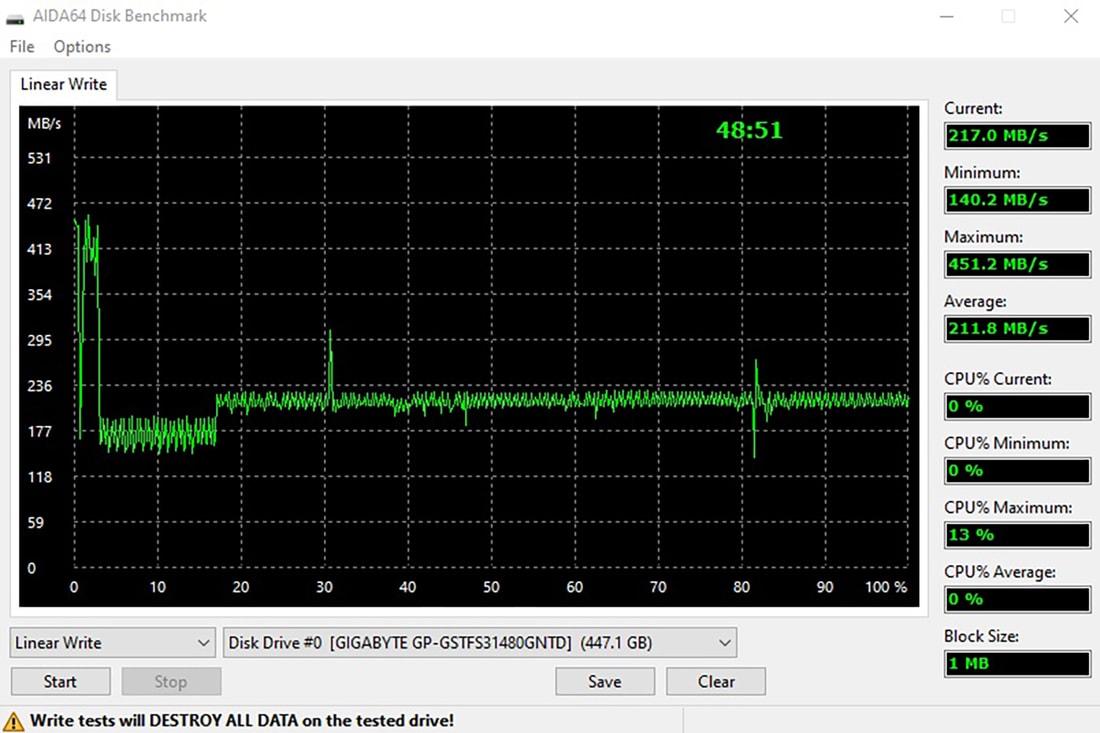1100x733 pixels.
Task: Click the Average speed value 211.8 MB/s
Action: pyautogui.click(x=1017, y=328)
